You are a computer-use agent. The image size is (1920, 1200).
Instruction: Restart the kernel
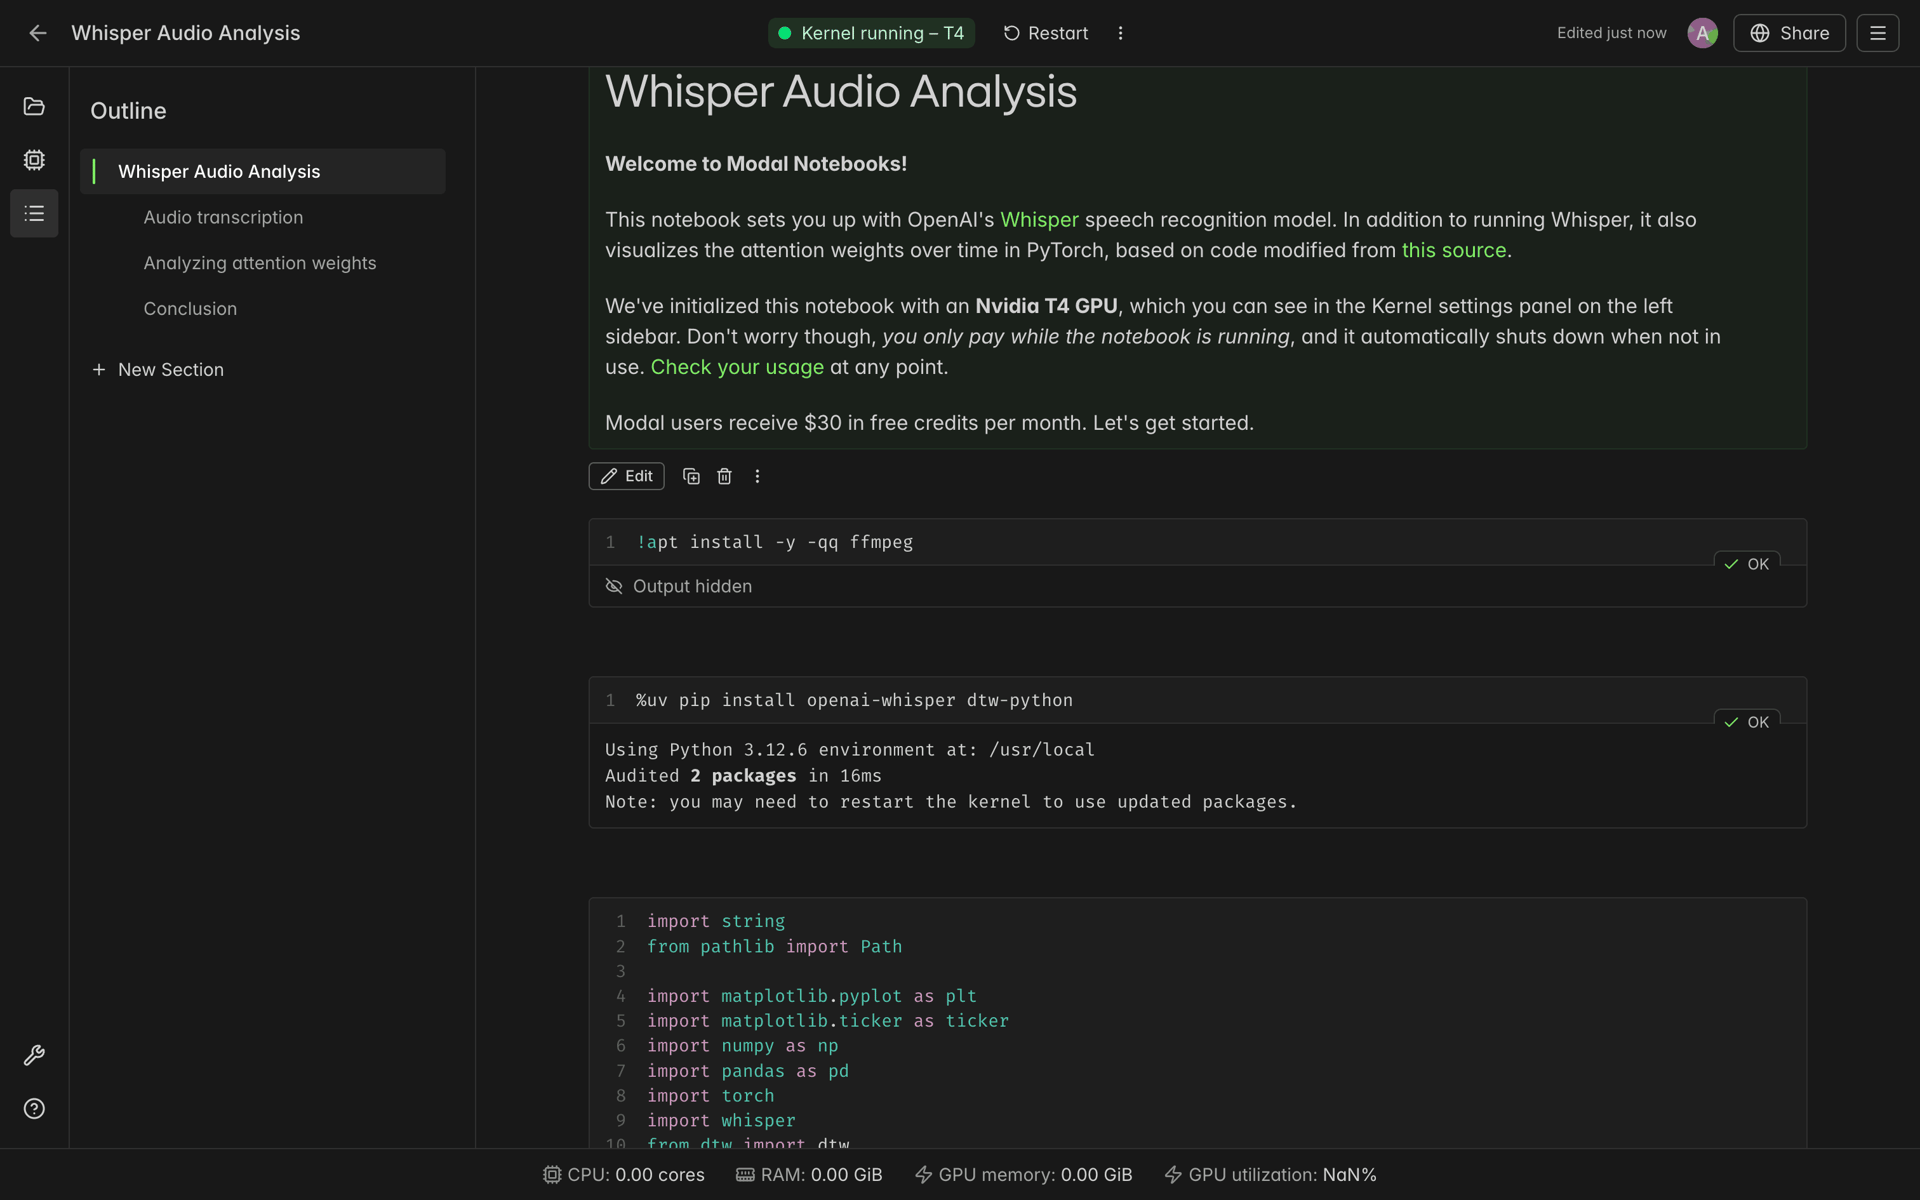coord(1045,33)
